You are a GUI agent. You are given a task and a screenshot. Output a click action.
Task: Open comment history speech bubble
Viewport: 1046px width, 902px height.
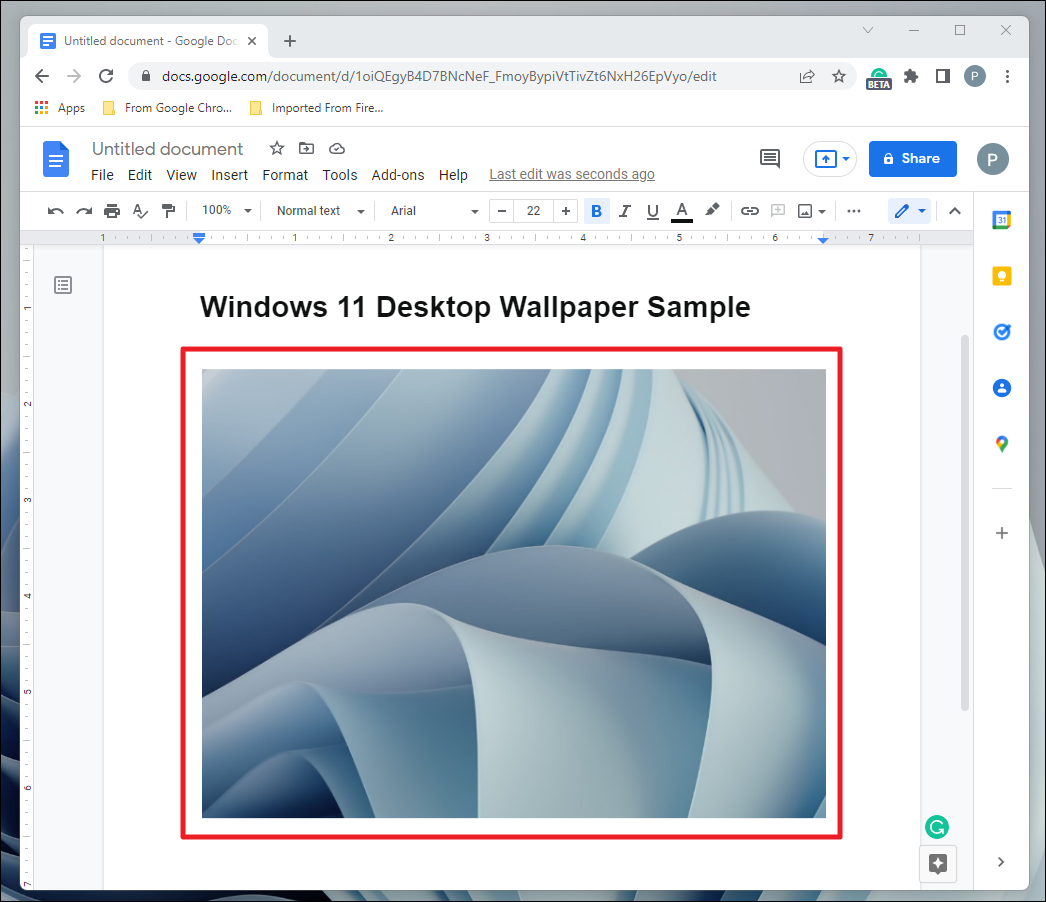pos(770,158)
